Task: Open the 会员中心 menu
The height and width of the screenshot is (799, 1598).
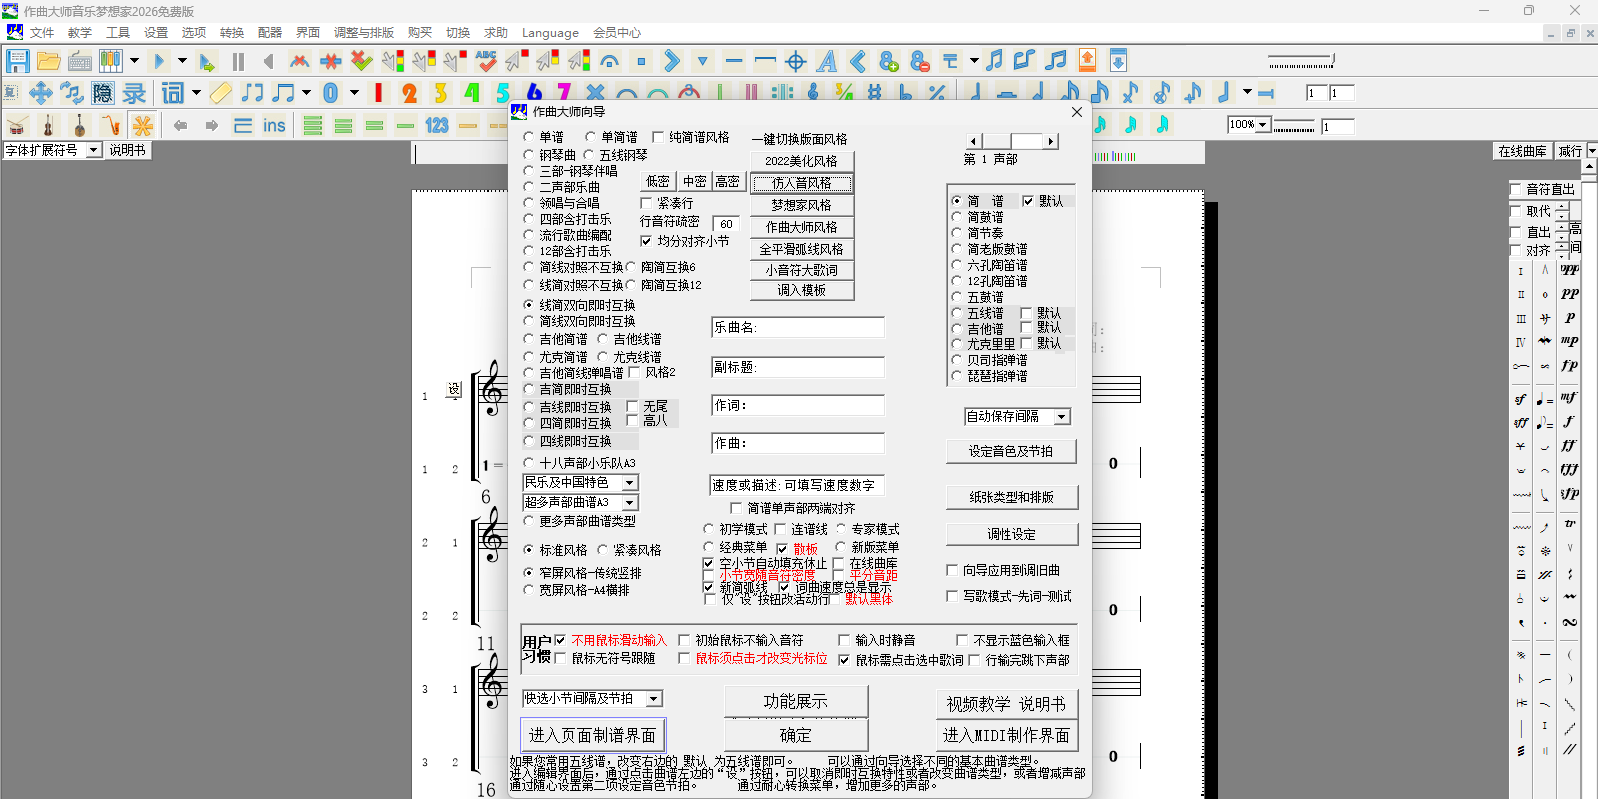Action: pyautogui.click(x=617, y=33)
